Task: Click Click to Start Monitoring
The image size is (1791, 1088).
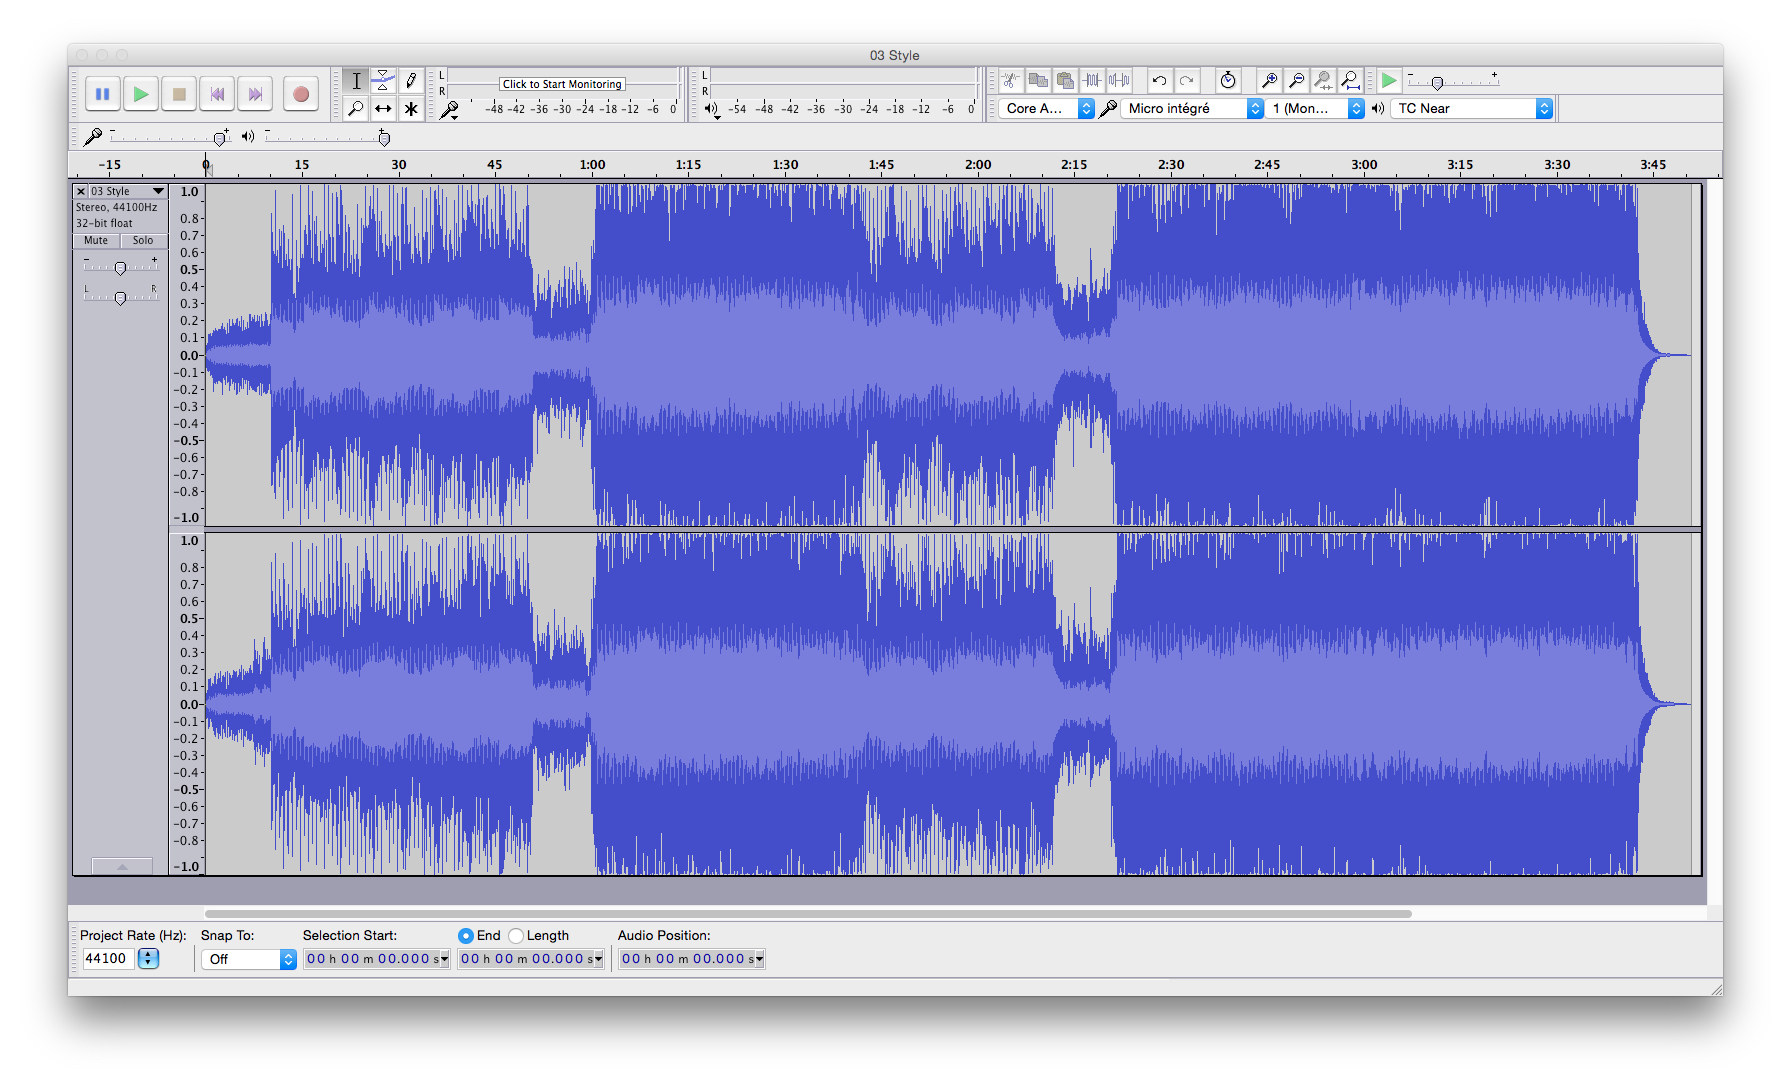Action: click(562, 83)
